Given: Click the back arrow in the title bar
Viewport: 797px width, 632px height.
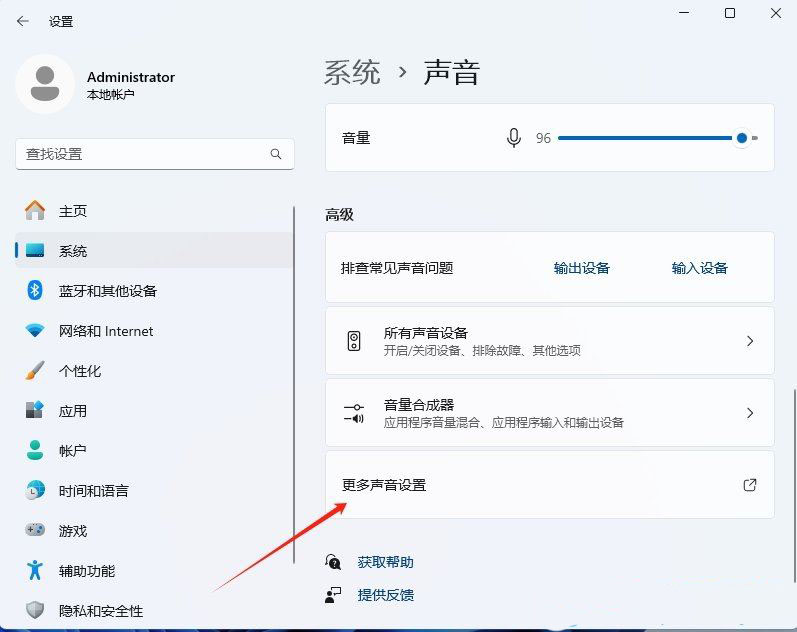Looking at the screenshot, I should pyautogui.click(x=22, y=21).
